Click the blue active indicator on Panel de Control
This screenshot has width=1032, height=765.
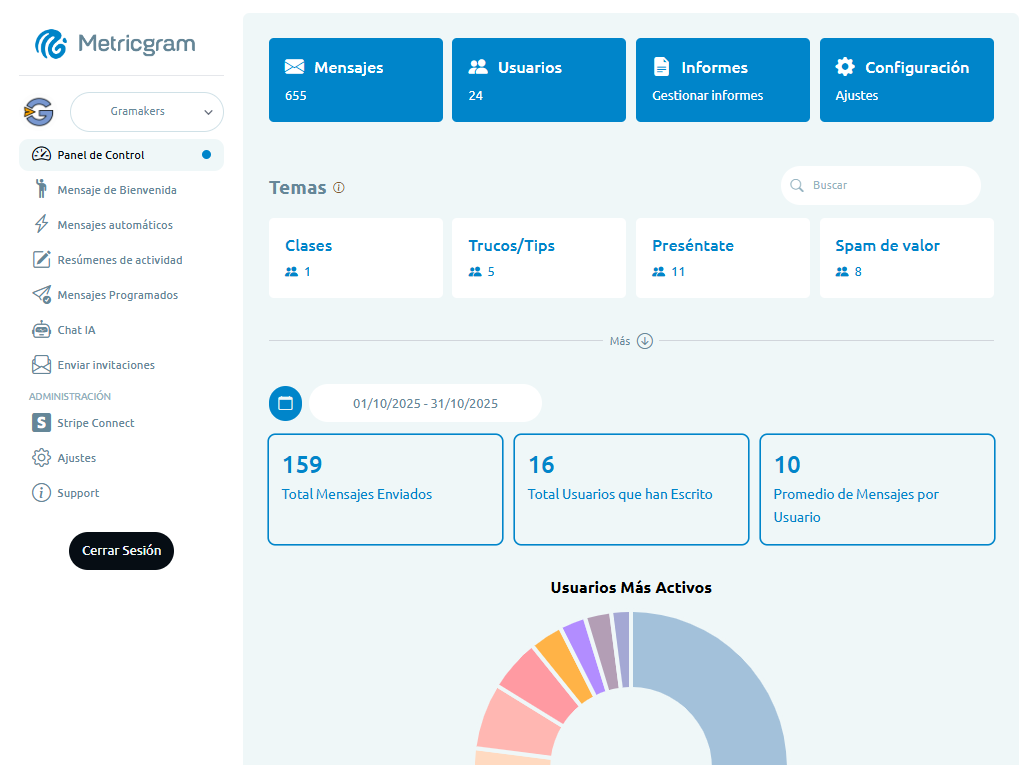[x=206, y=154]
